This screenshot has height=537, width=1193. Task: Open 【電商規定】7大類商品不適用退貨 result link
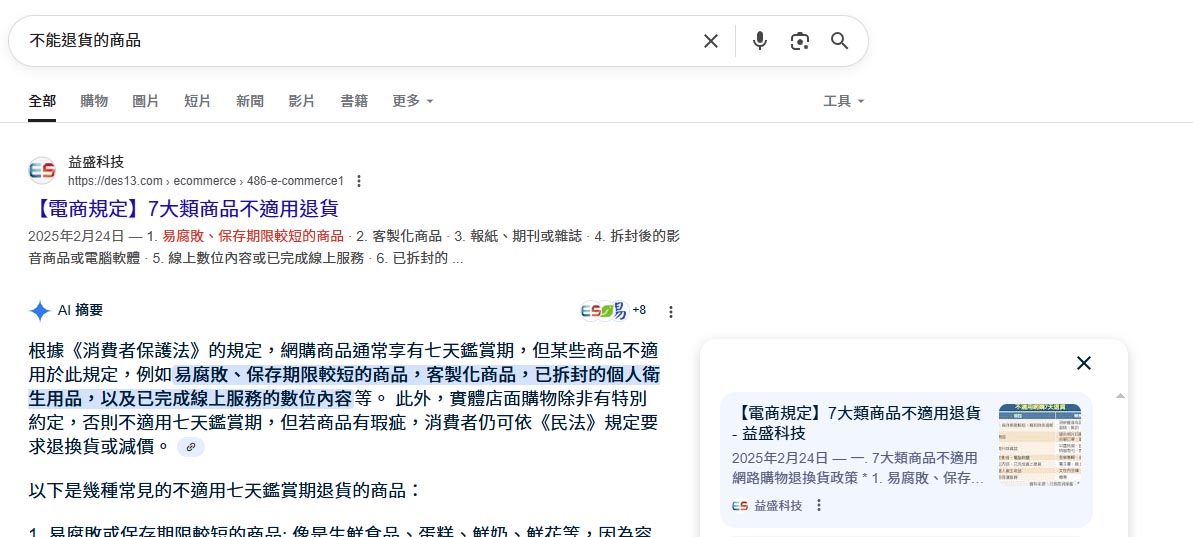(x=188, y=209)
